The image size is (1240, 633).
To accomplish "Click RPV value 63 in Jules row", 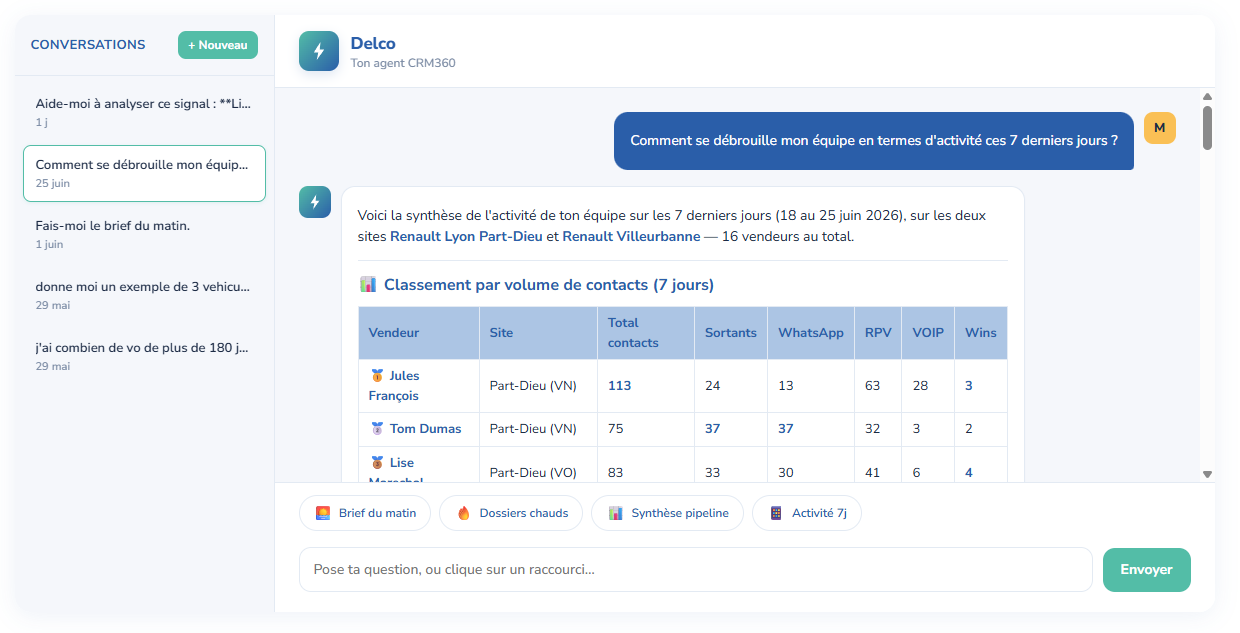I will click(873, 386).
